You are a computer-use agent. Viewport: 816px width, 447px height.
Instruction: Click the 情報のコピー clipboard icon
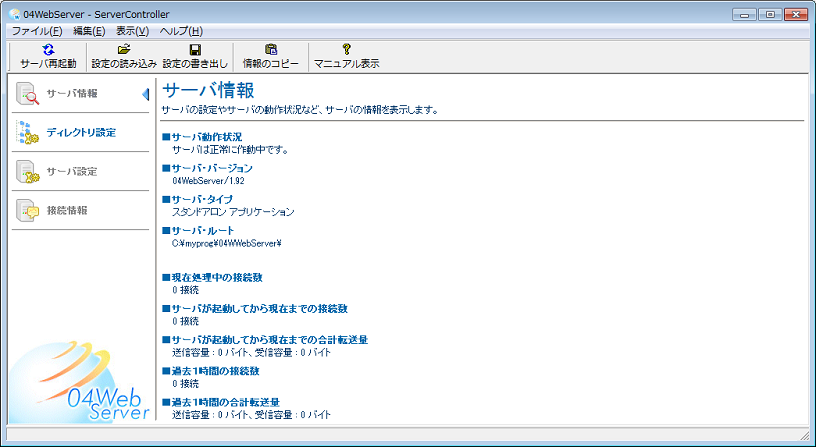click(x=271, y=49)
